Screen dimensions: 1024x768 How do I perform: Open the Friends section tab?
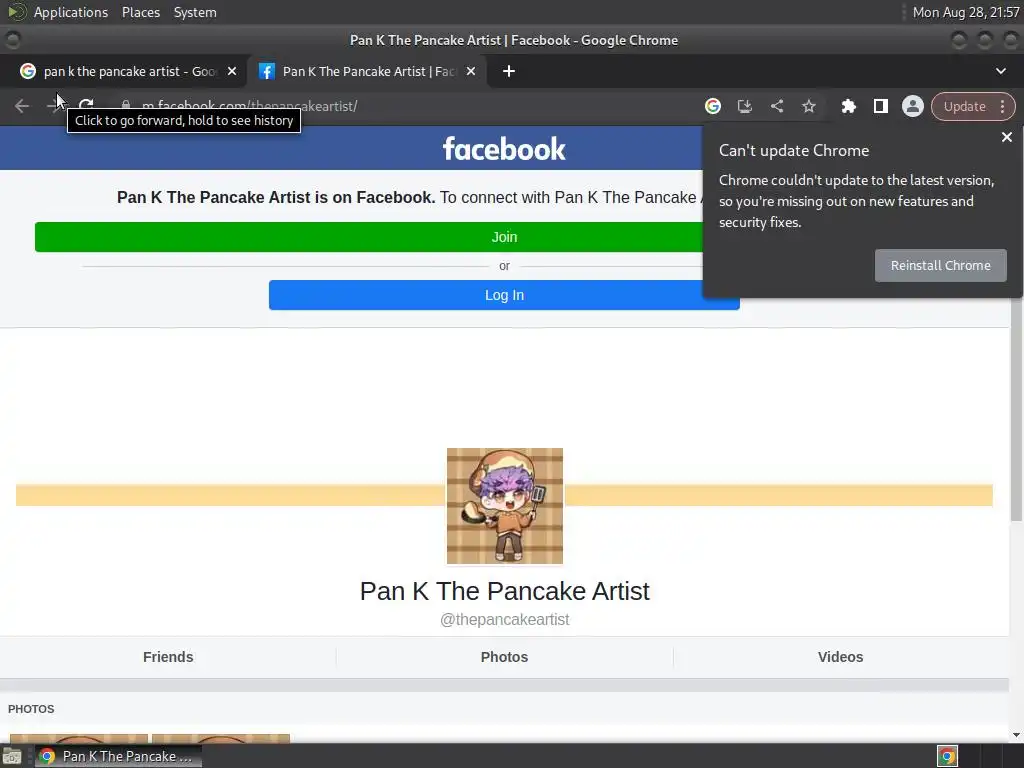[x=168, y=657]
